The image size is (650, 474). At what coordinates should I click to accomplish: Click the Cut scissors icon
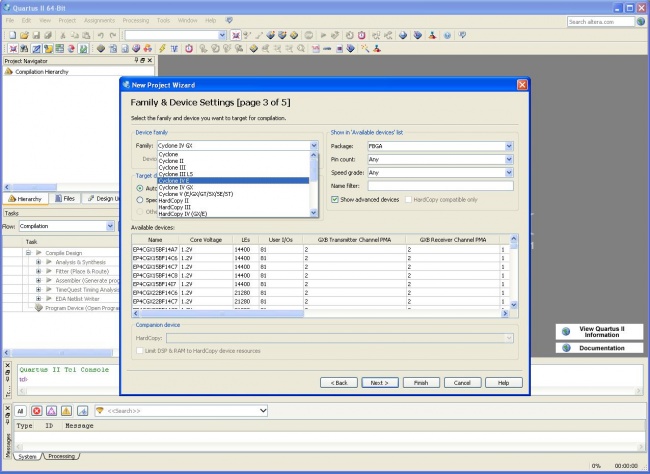coord(63,35)
